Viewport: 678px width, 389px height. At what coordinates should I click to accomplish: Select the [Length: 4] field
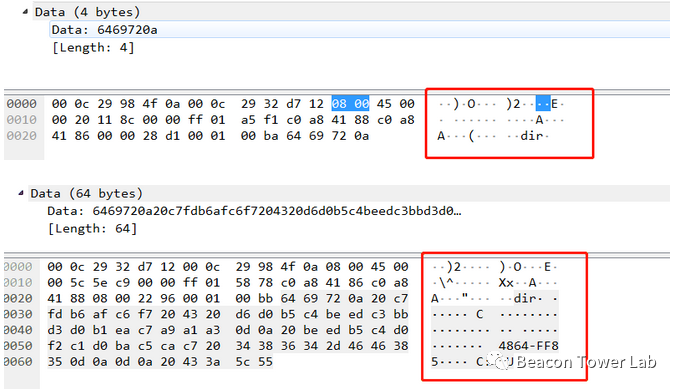click(93, 47)
